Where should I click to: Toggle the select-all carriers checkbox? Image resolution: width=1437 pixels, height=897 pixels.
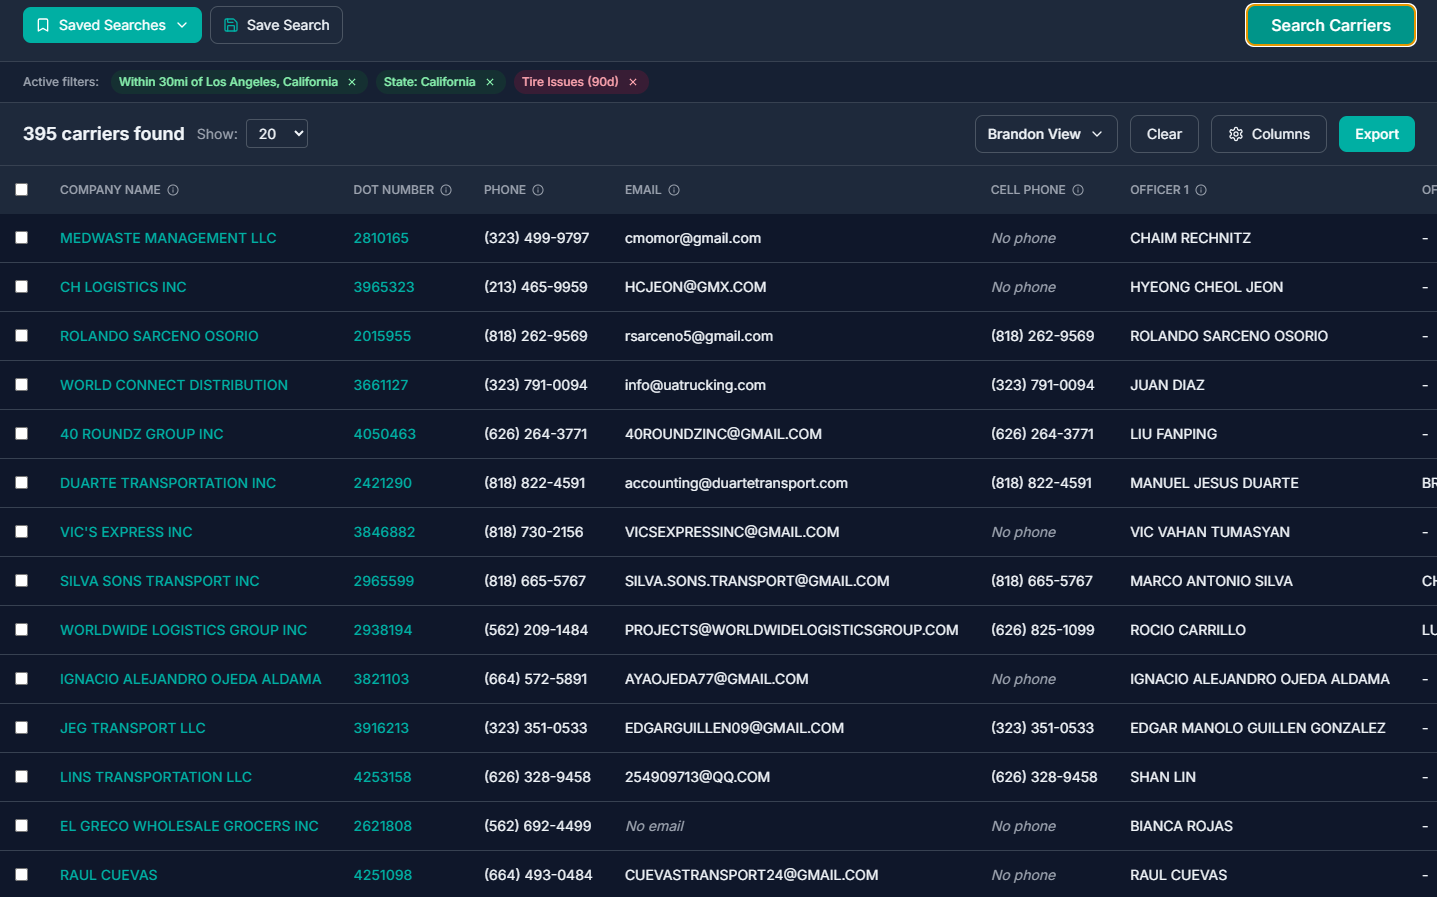tap(22, 190)
